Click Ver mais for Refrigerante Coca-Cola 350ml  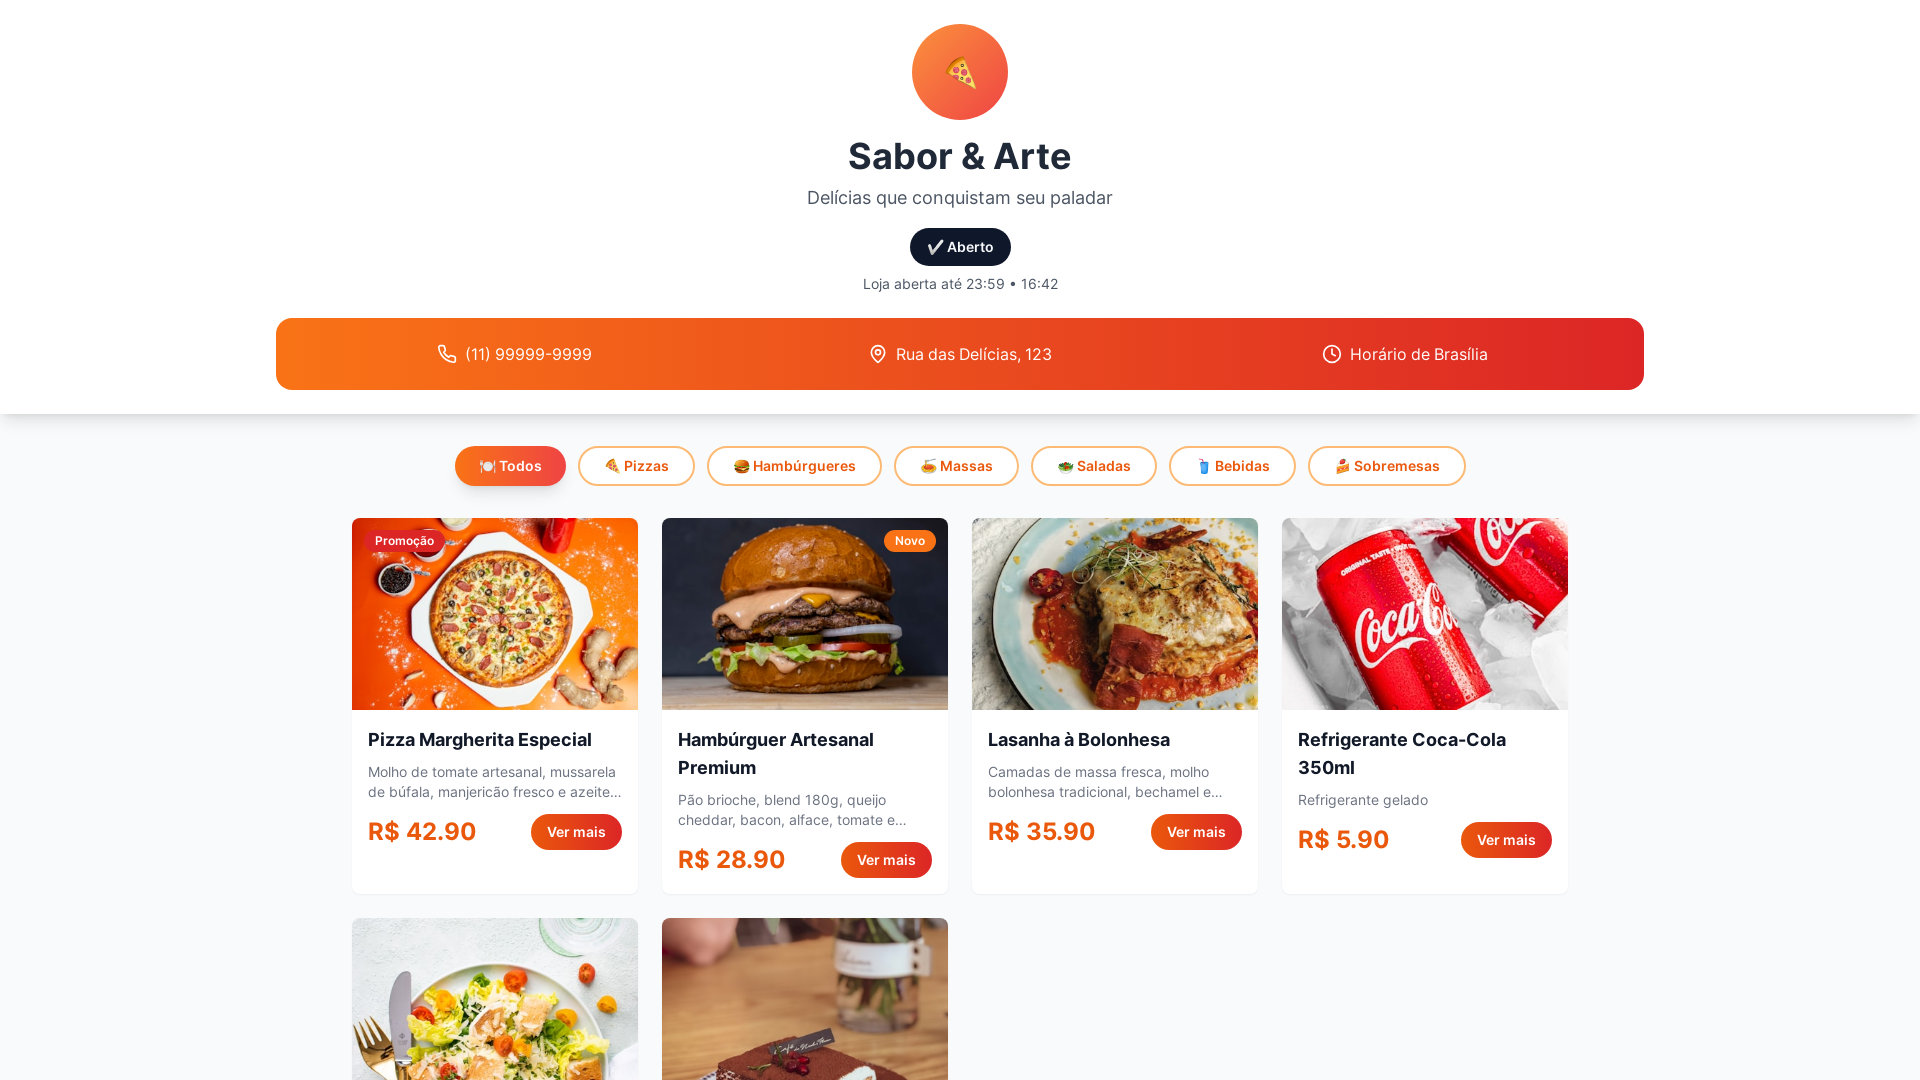[x=1506, y=840]
